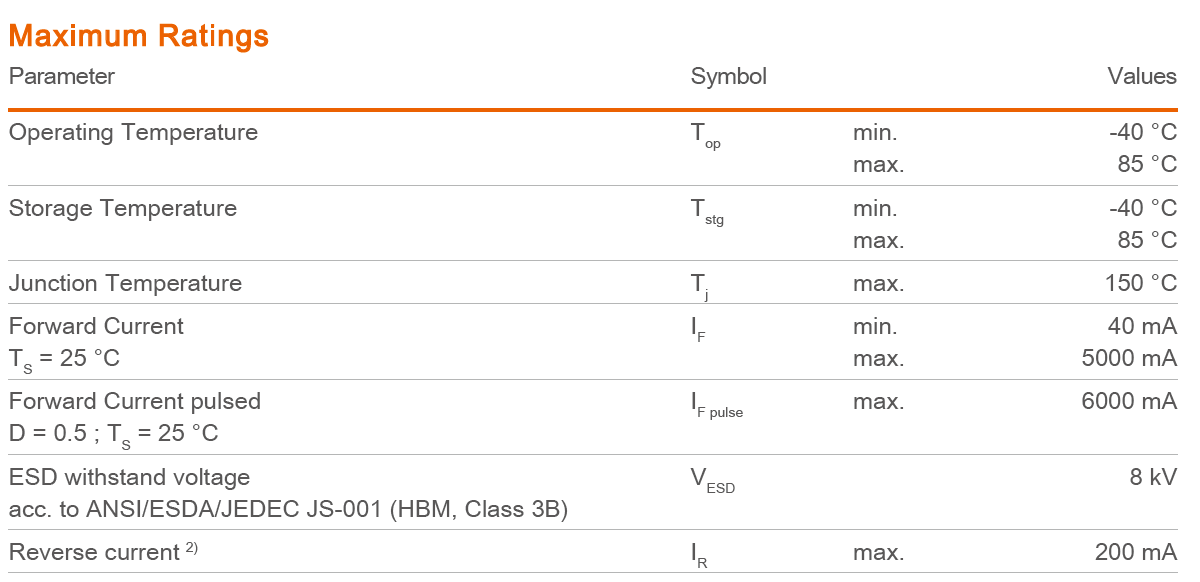Image resolution: width=1200 pixels, height=582 pixels.
Task: Click the Maximum Ratings heading
Action: pyautogui.click(x=139, y=37)
